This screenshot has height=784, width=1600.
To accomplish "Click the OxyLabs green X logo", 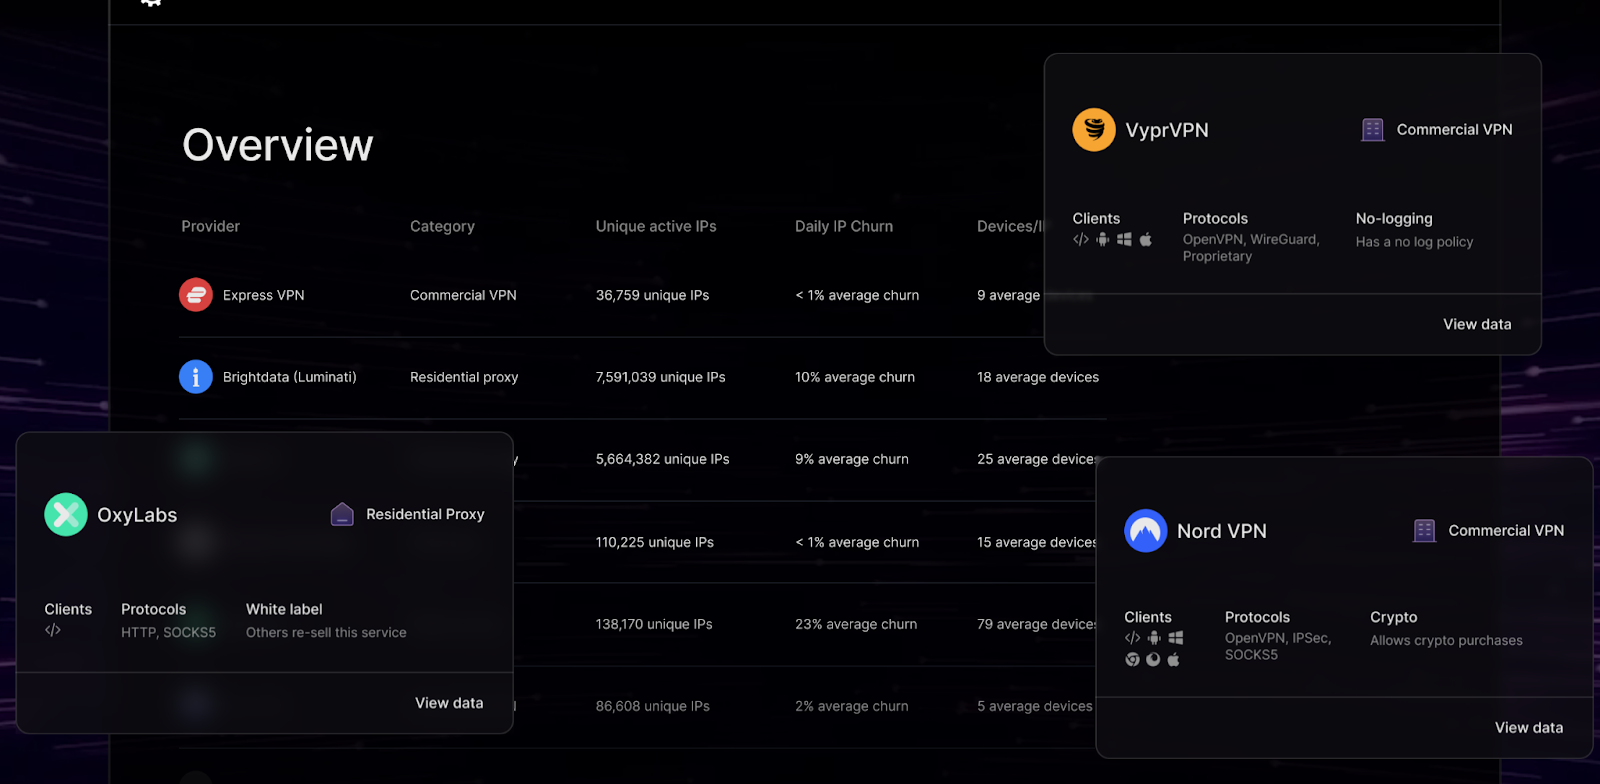I will (x=66, y=515).
